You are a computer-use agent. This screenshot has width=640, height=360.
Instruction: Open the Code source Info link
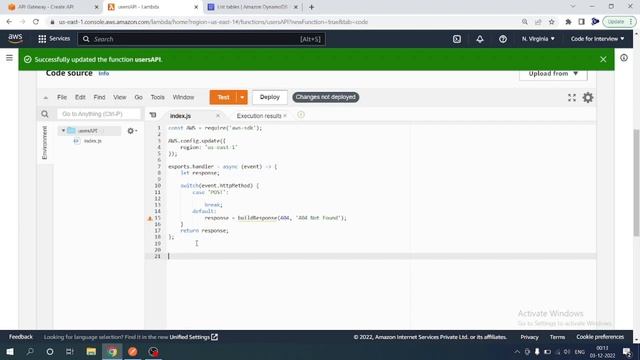(104, 73)
